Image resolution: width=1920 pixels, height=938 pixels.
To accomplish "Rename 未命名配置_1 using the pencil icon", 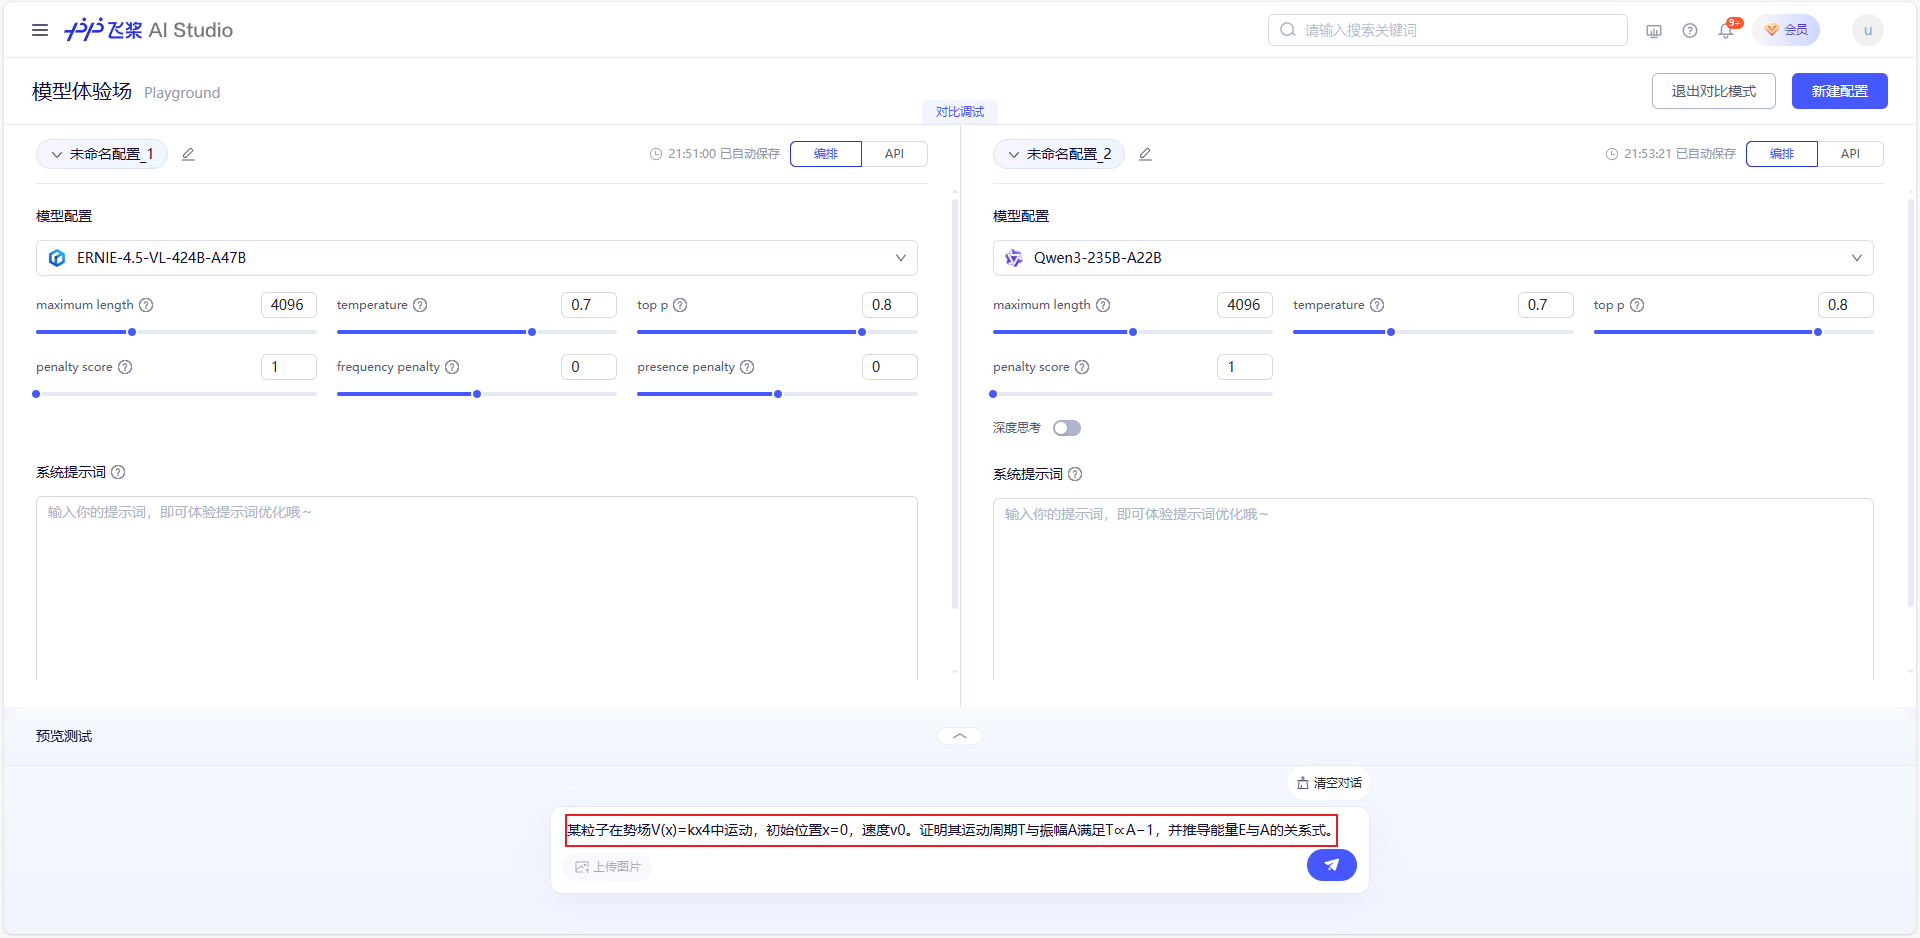I will pyautogui.click(x=188, y=154).
